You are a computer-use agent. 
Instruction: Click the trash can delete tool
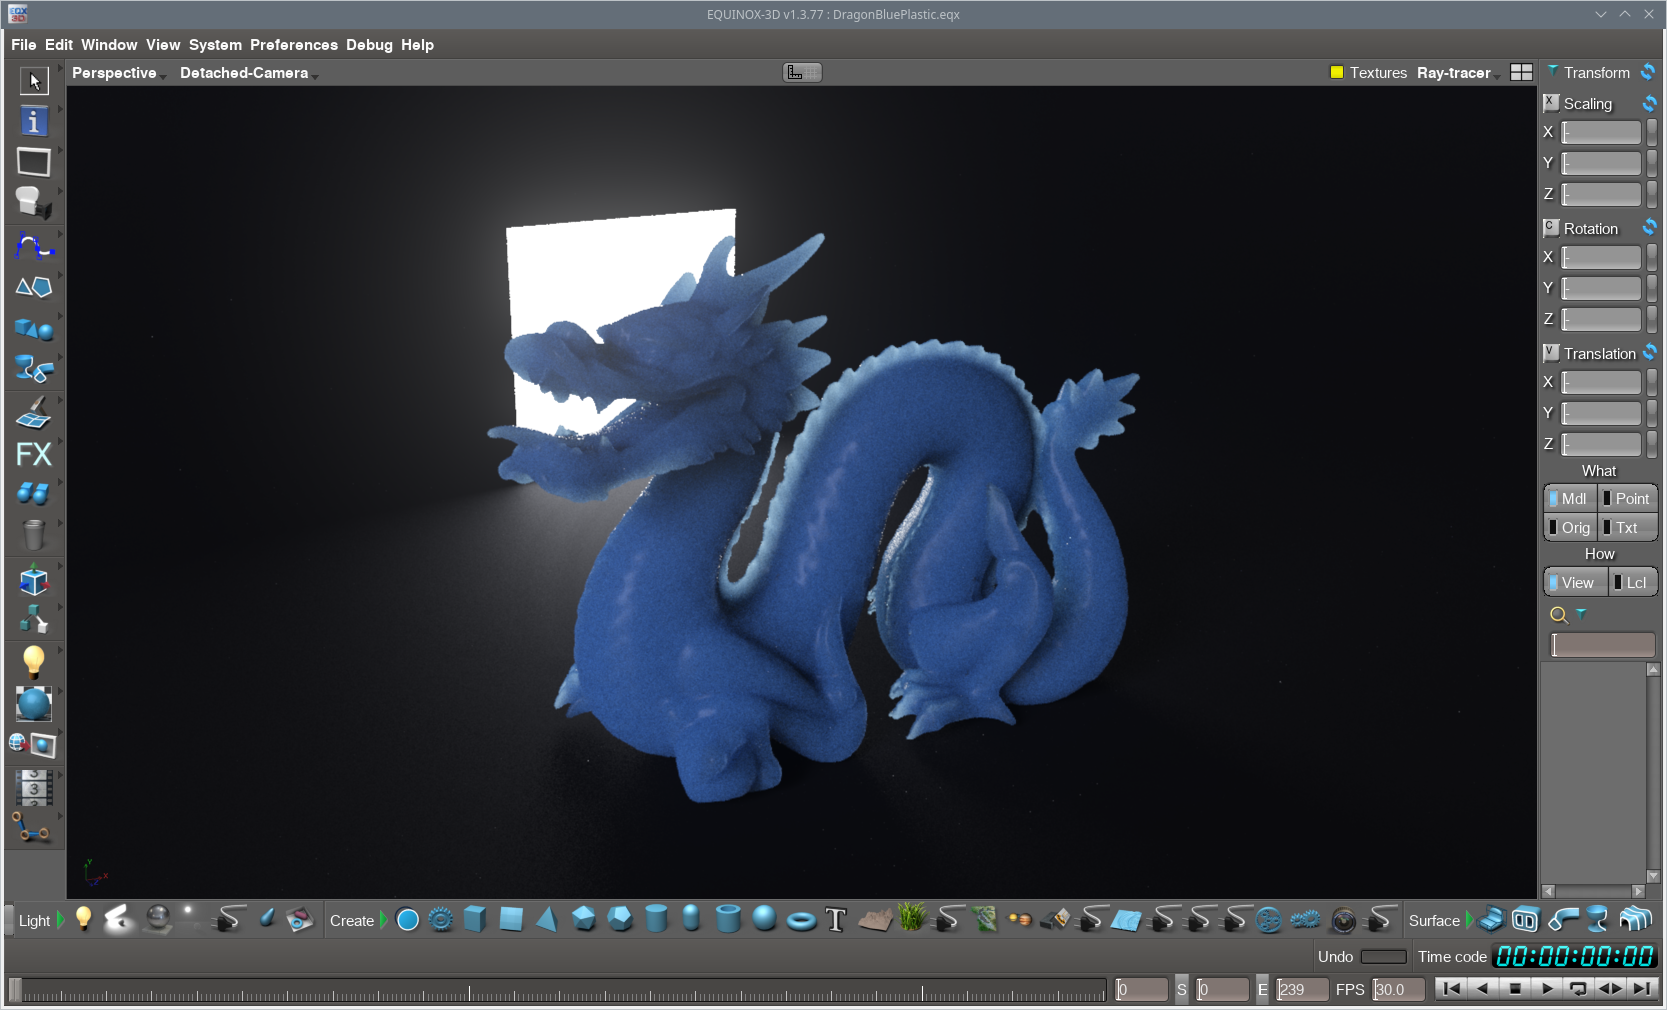(33, 535)
